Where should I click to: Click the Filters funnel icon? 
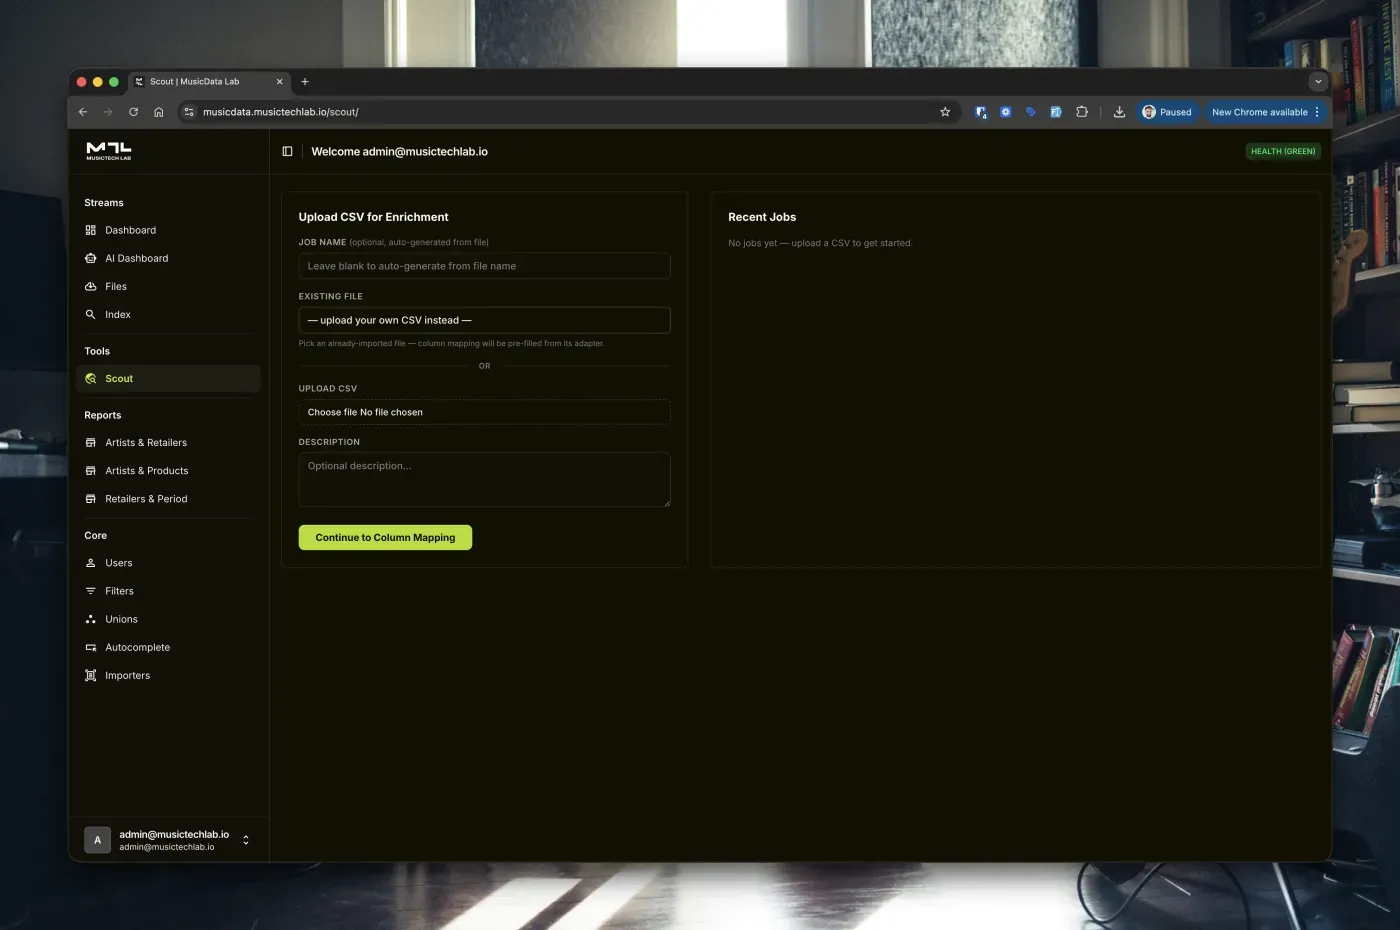click(91, 591)
